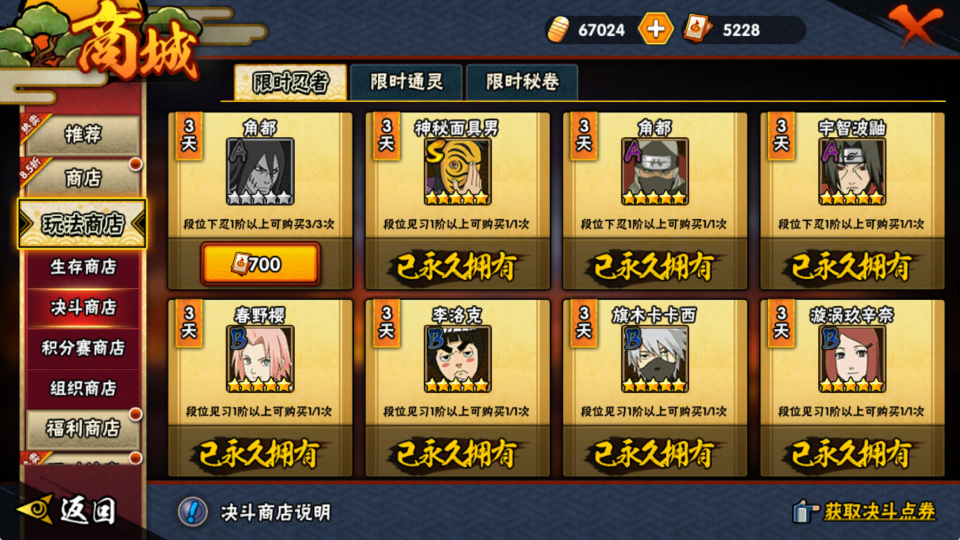The height and width of the screenshot is (540, 960).
Task: Select the 旗木卡卡西 ninja portrait
Action: (x=655, y=359)
